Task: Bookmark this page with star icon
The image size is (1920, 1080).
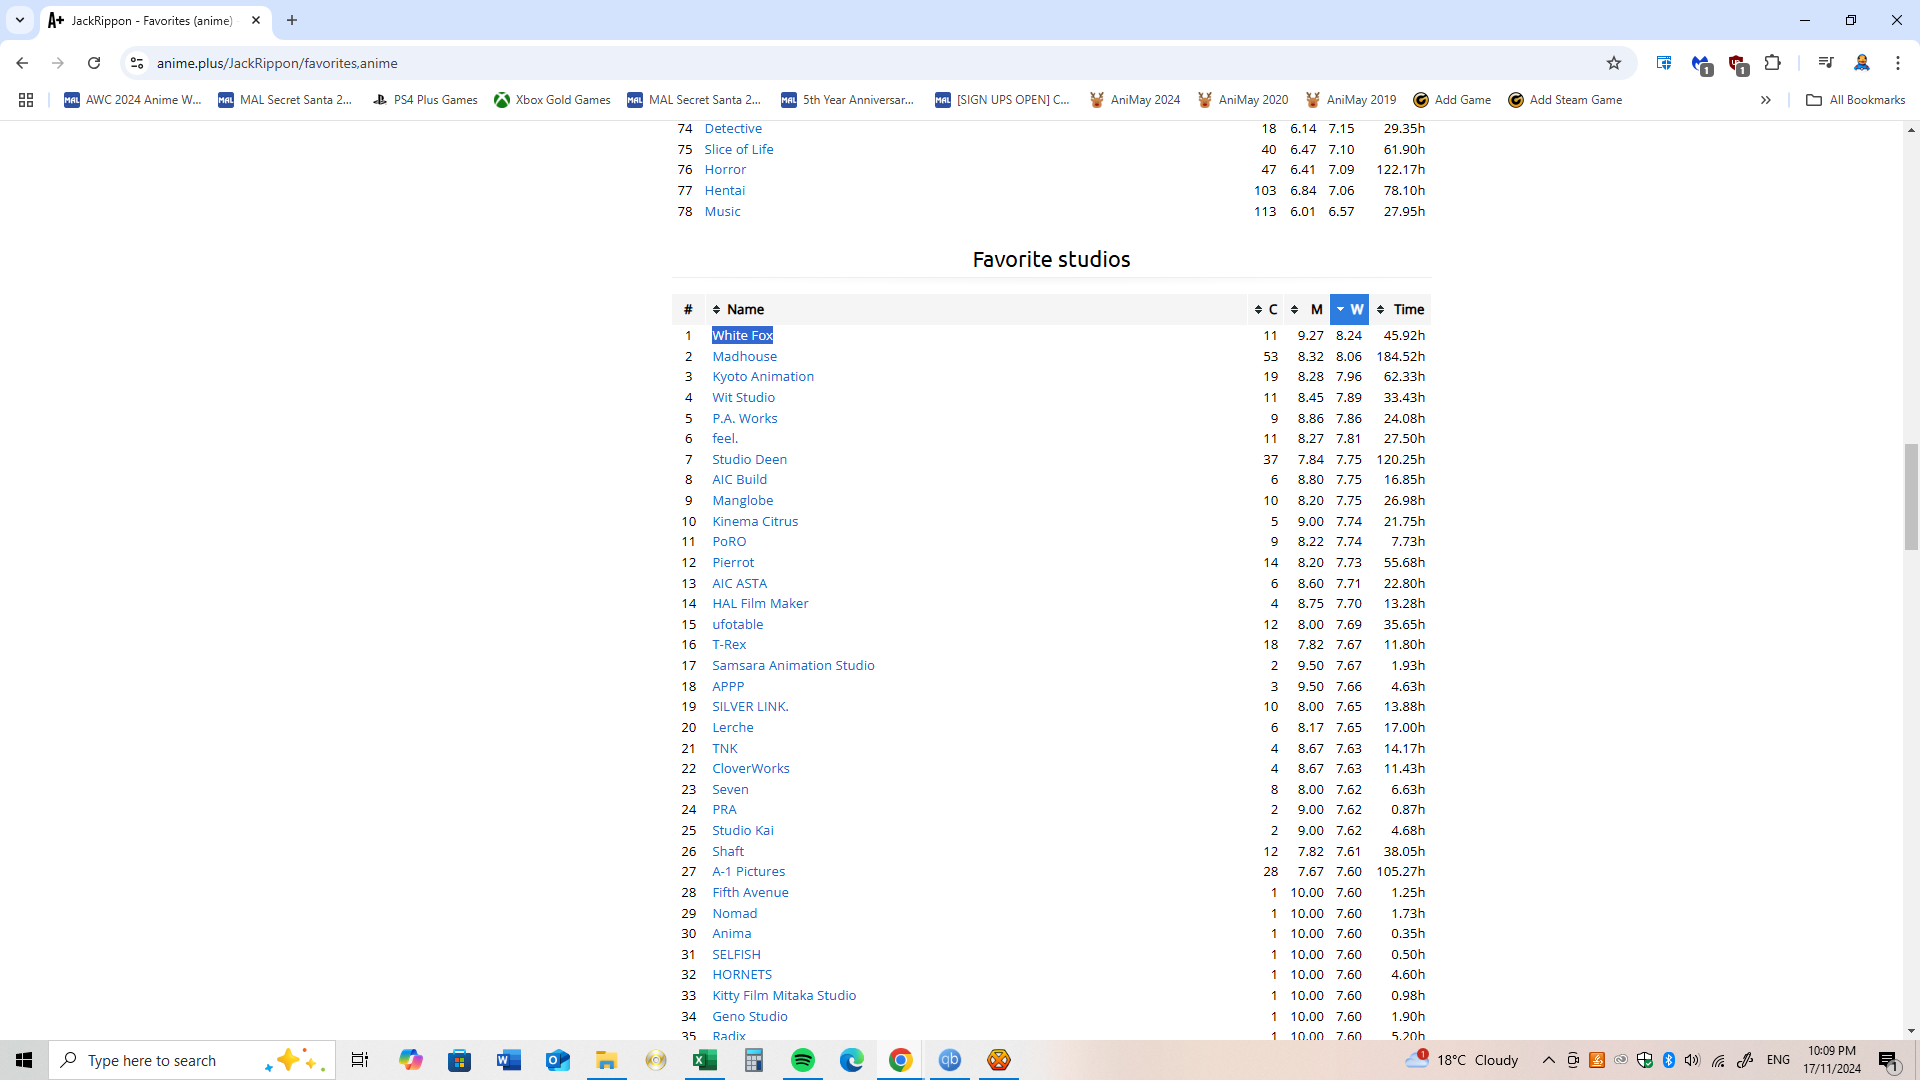Action: click(x=1613, y=63)
